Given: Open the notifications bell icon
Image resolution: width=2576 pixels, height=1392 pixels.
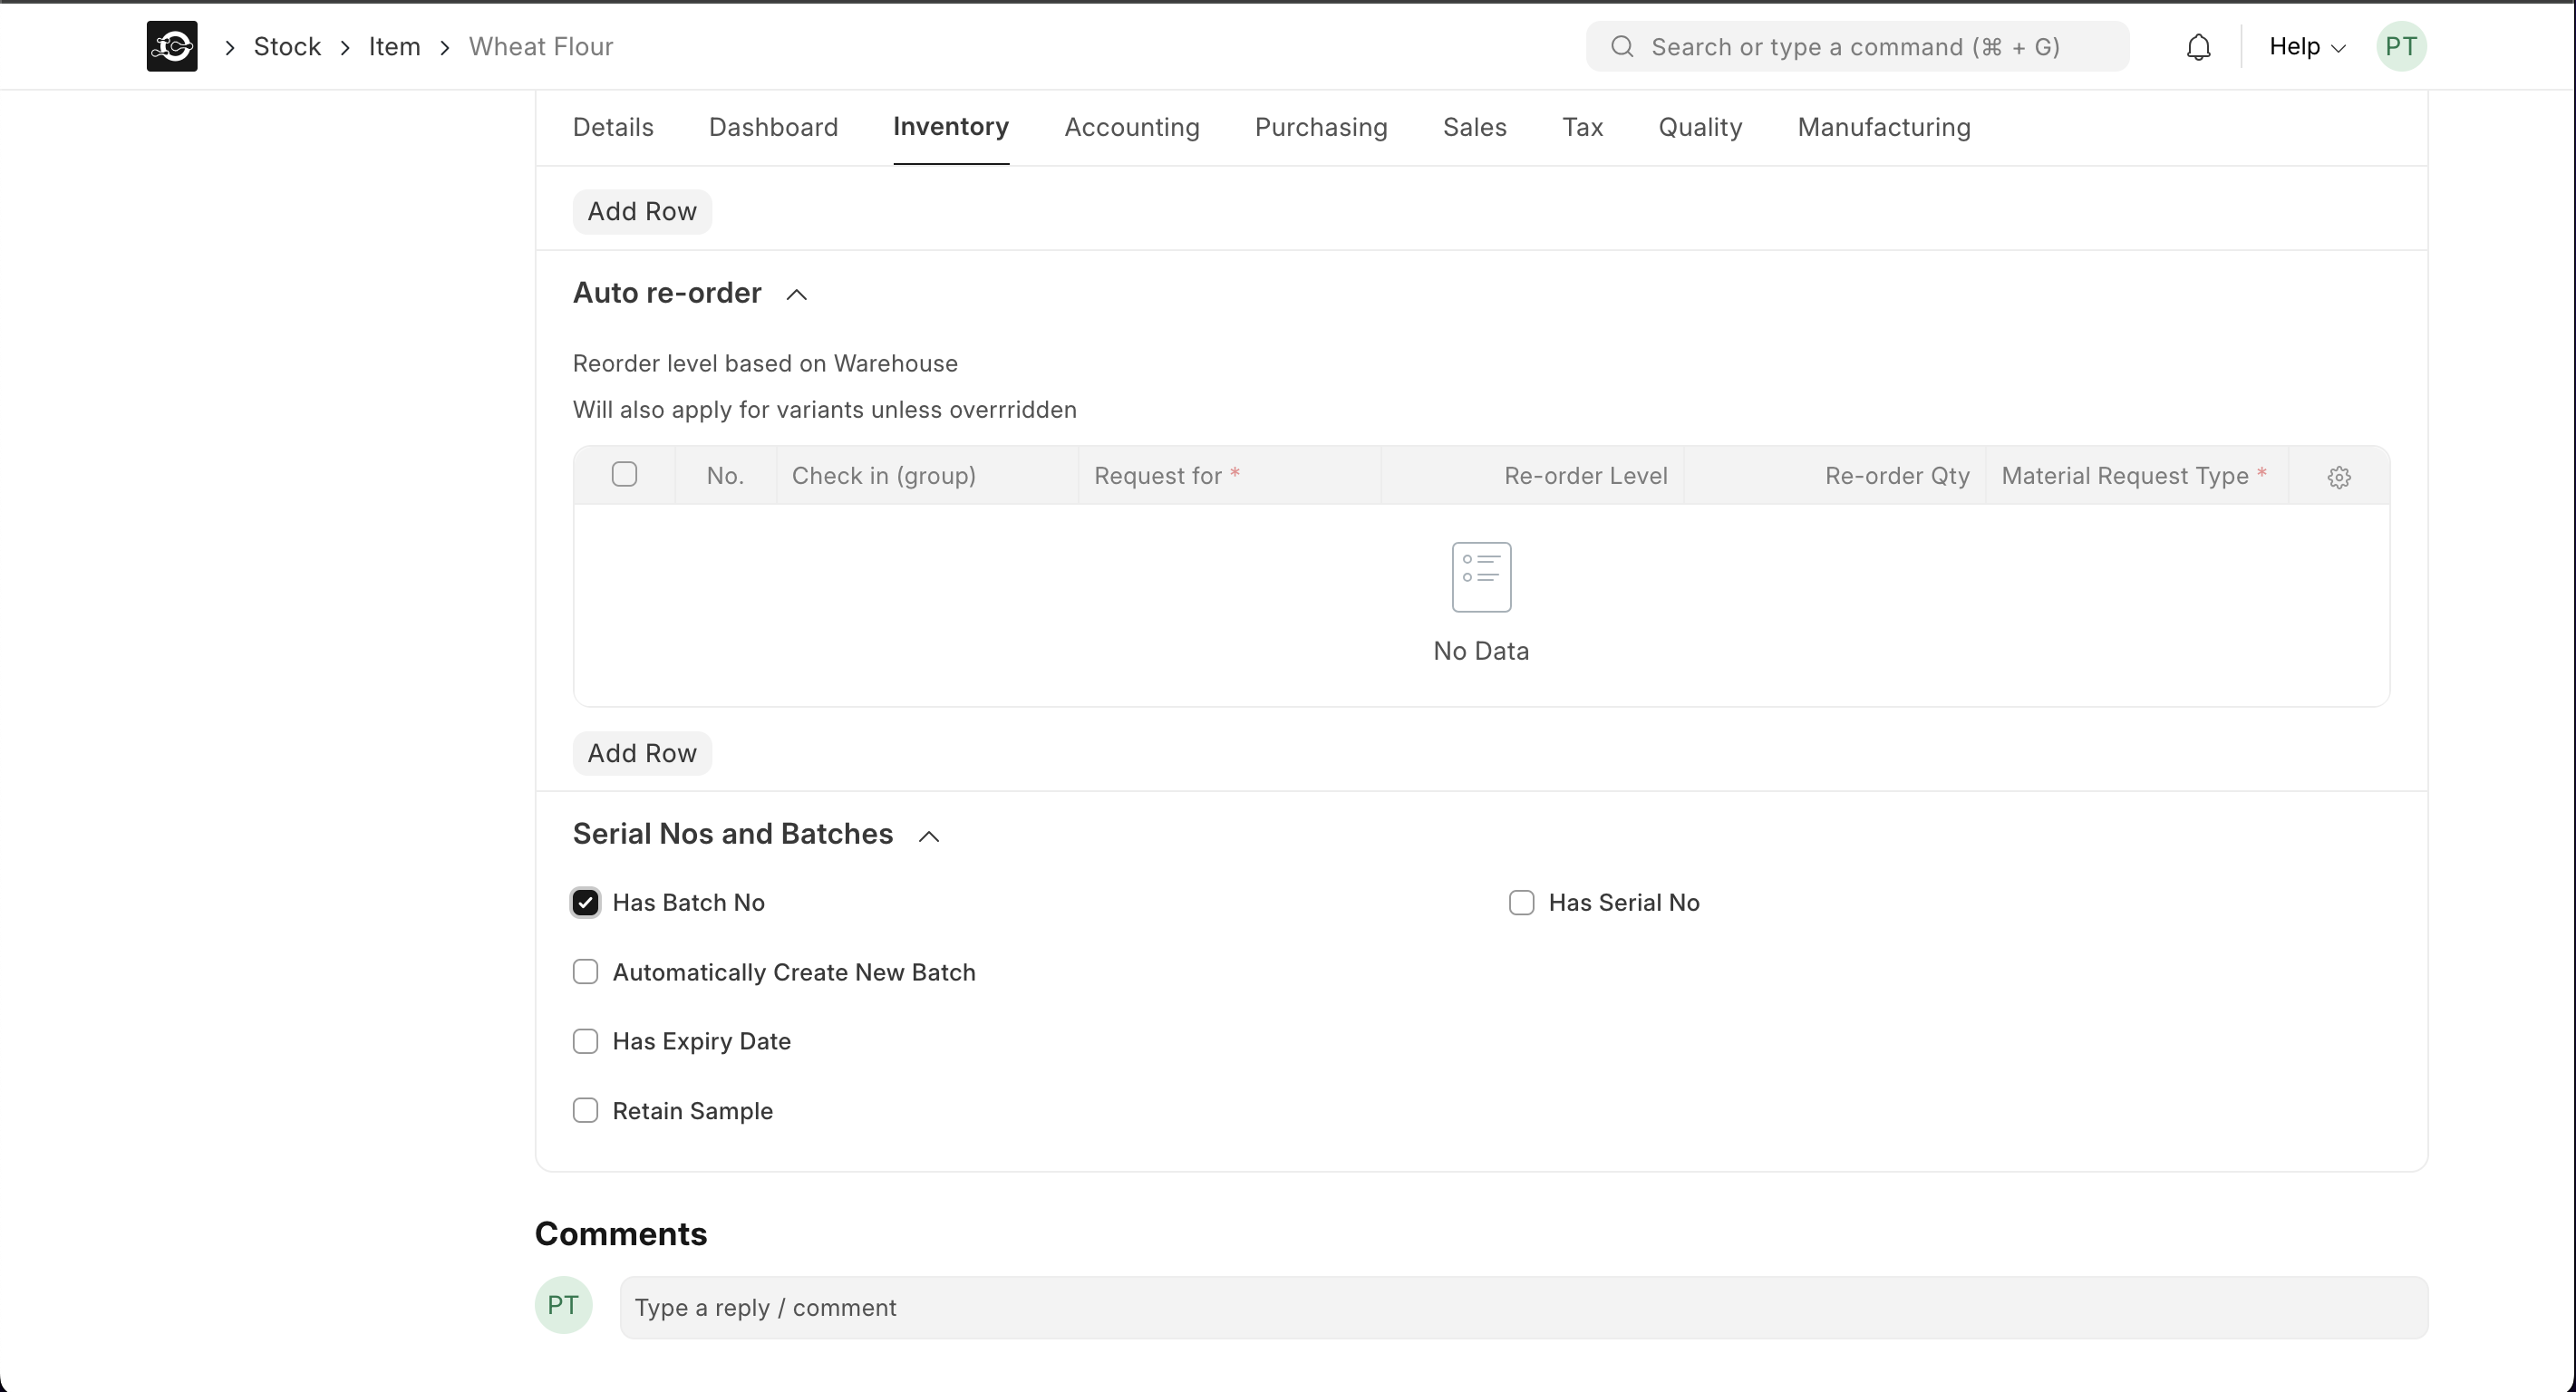Looking at the screenshot, I should coord(2198,47).
